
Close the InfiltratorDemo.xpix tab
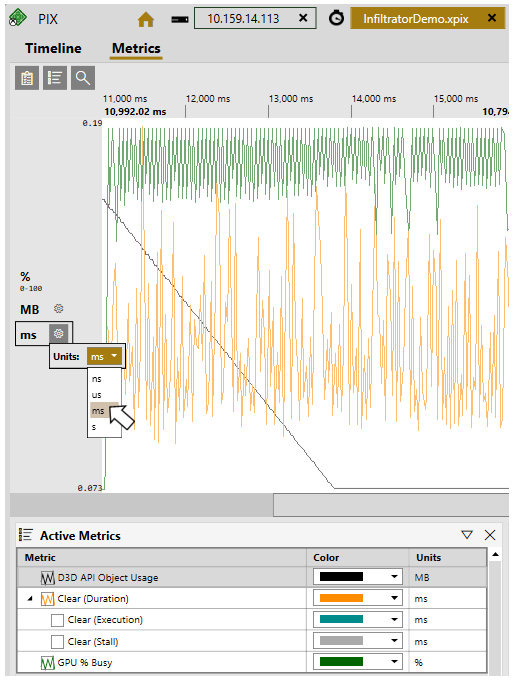click(492, 18)
